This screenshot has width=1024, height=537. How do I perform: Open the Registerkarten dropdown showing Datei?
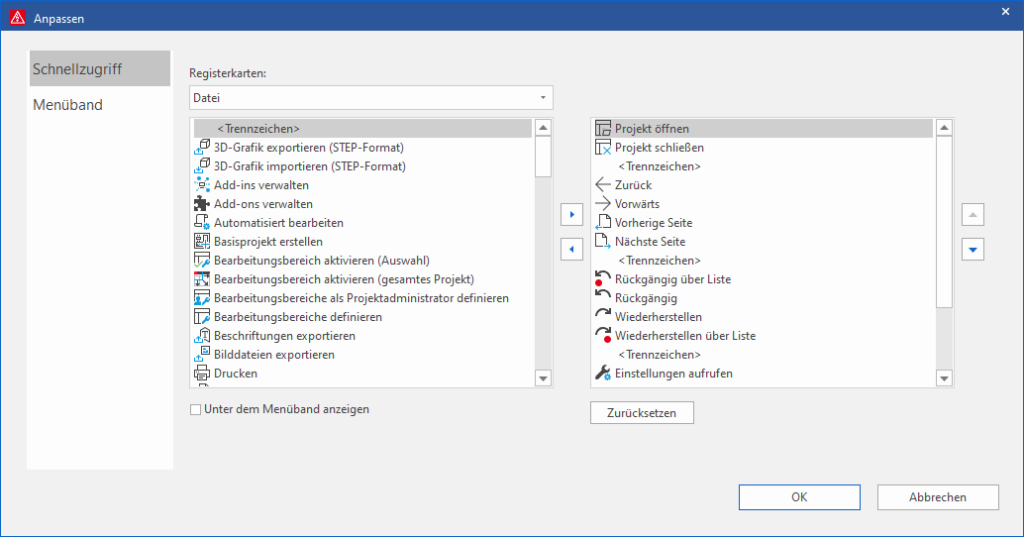(x=371, y=97)
